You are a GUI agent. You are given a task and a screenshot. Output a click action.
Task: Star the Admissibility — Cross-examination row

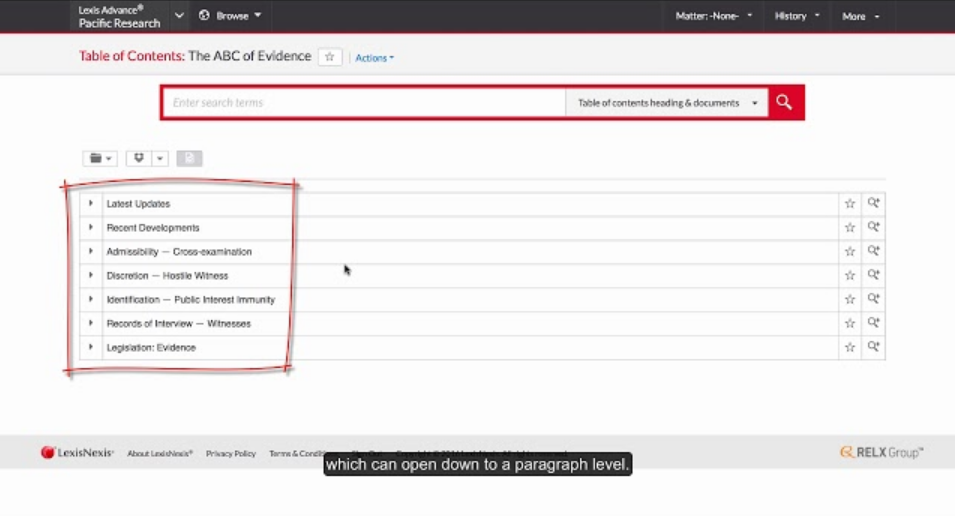pos(850,251)
